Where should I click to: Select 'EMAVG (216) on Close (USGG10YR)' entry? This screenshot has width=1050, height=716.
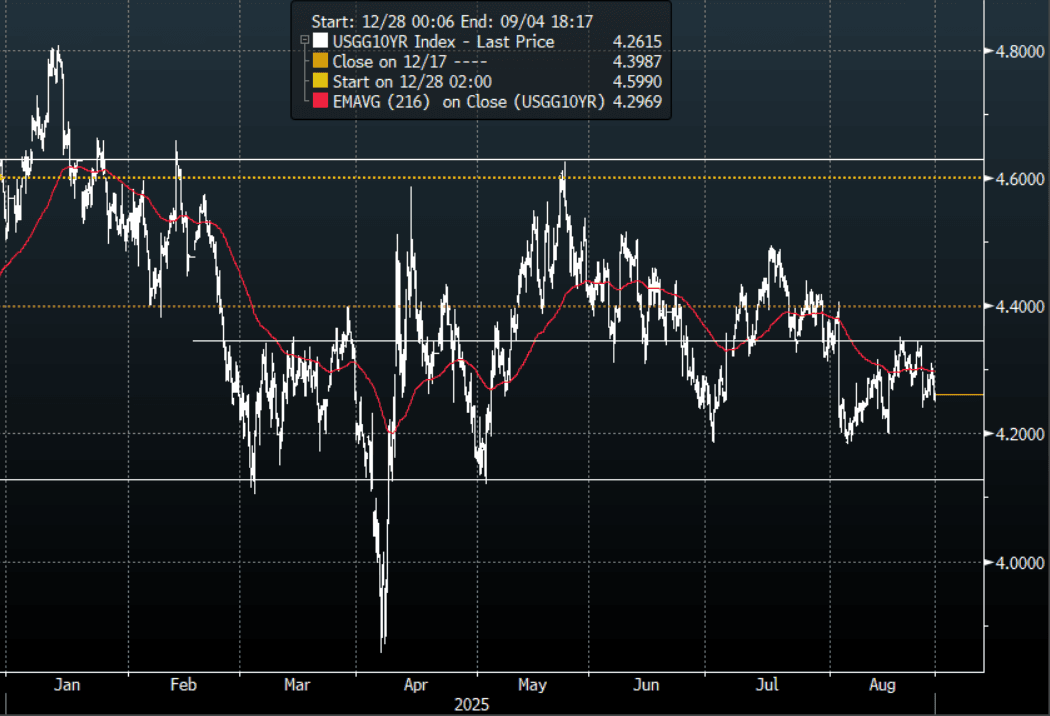[469, 102]
